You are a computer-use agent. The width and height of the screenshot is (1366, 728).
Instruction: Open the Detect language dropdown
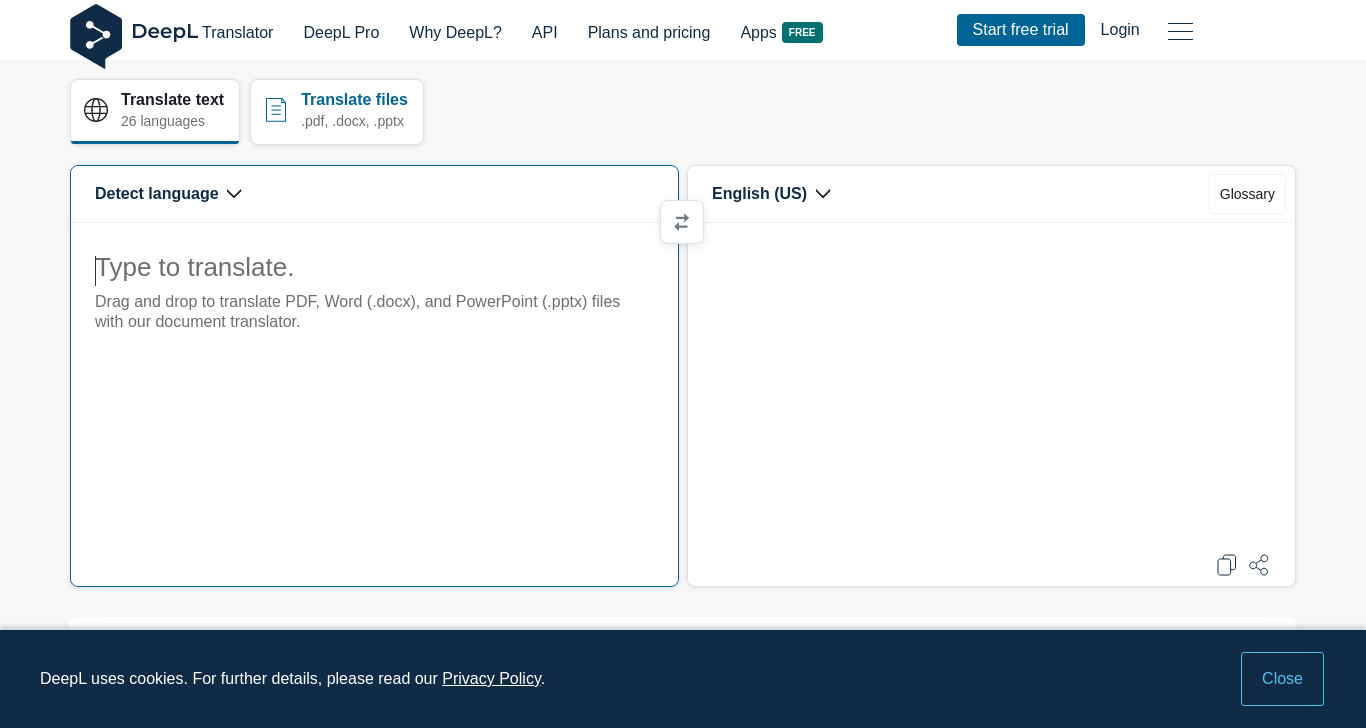pyautogui.click(x=168, y=194)
